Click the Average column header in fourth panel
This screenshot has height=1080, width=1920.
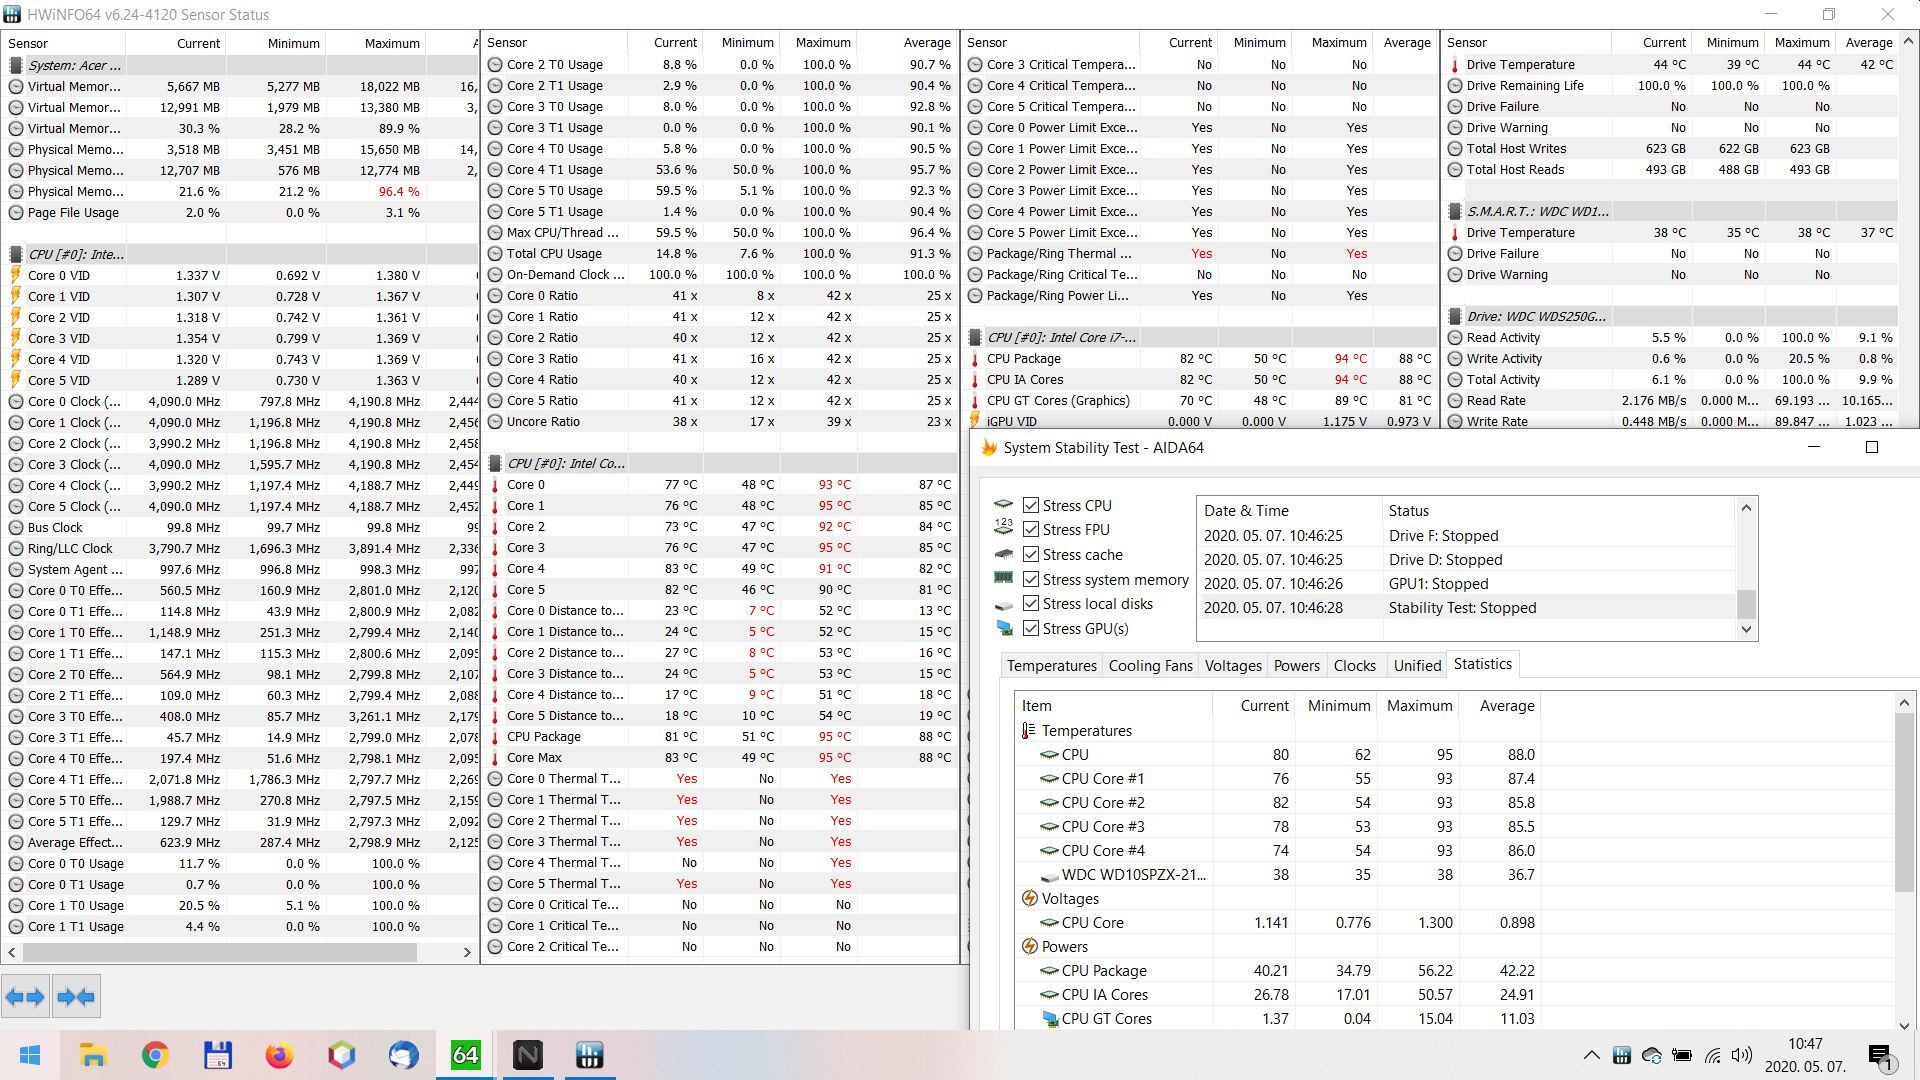click(x=1868, y=43)
